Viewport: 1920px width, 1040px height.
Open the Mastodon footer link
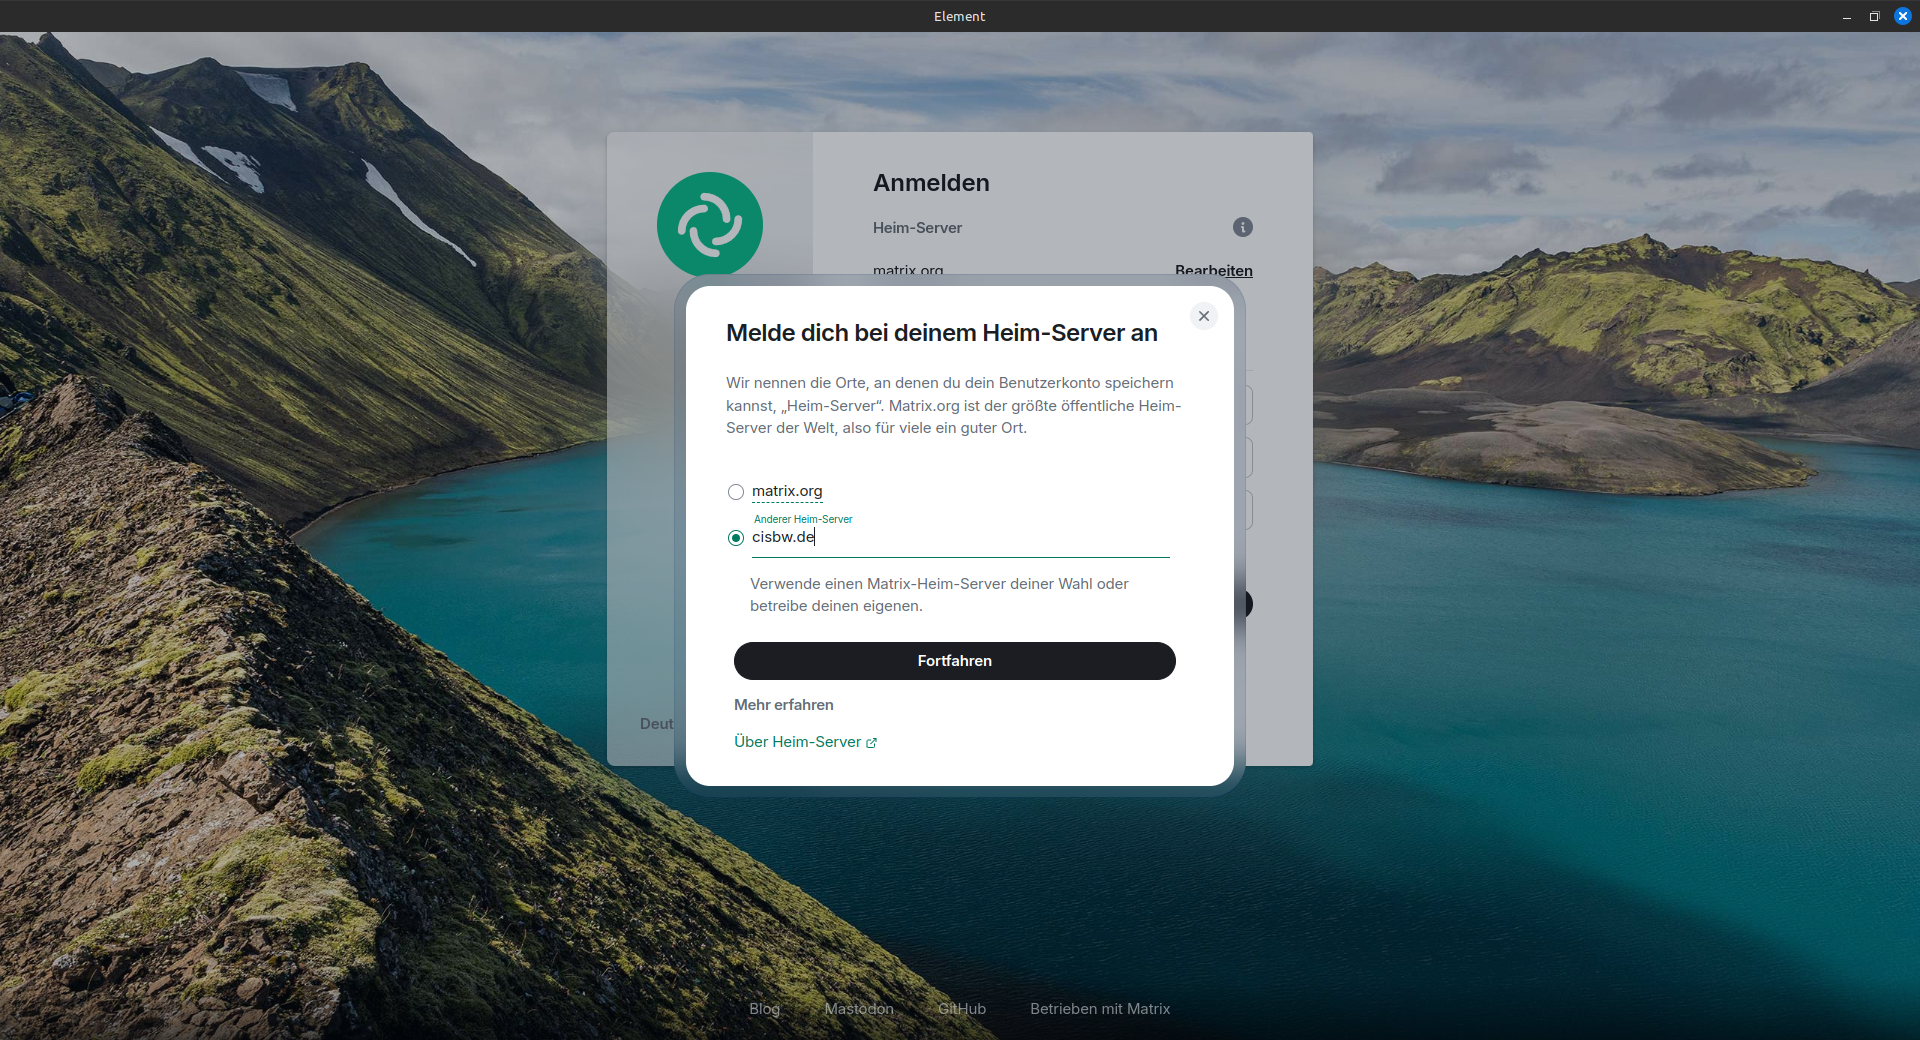[x=859, y=1009]
